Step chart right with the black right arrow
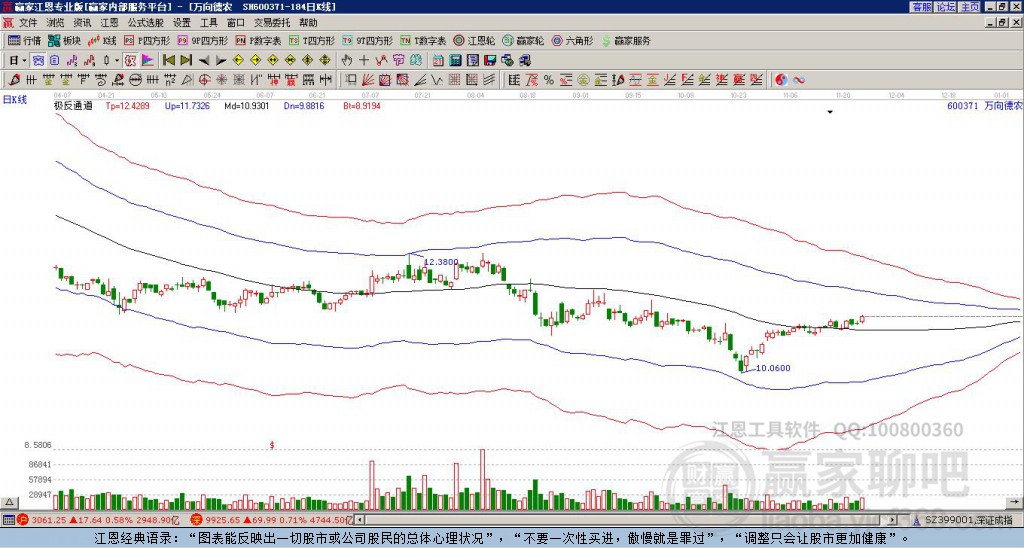Image resolution: width=1024 pixels, height=548 pixels. pos(221,61)
